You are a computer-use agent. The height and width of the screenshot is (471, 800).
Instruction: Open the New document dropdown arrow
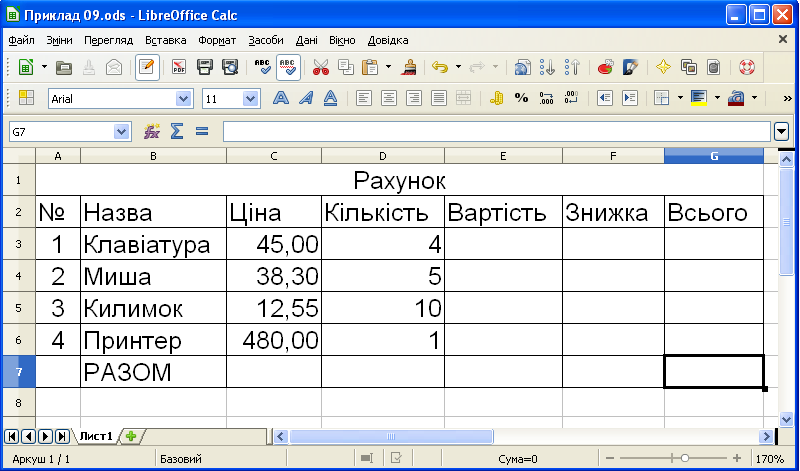44,67
